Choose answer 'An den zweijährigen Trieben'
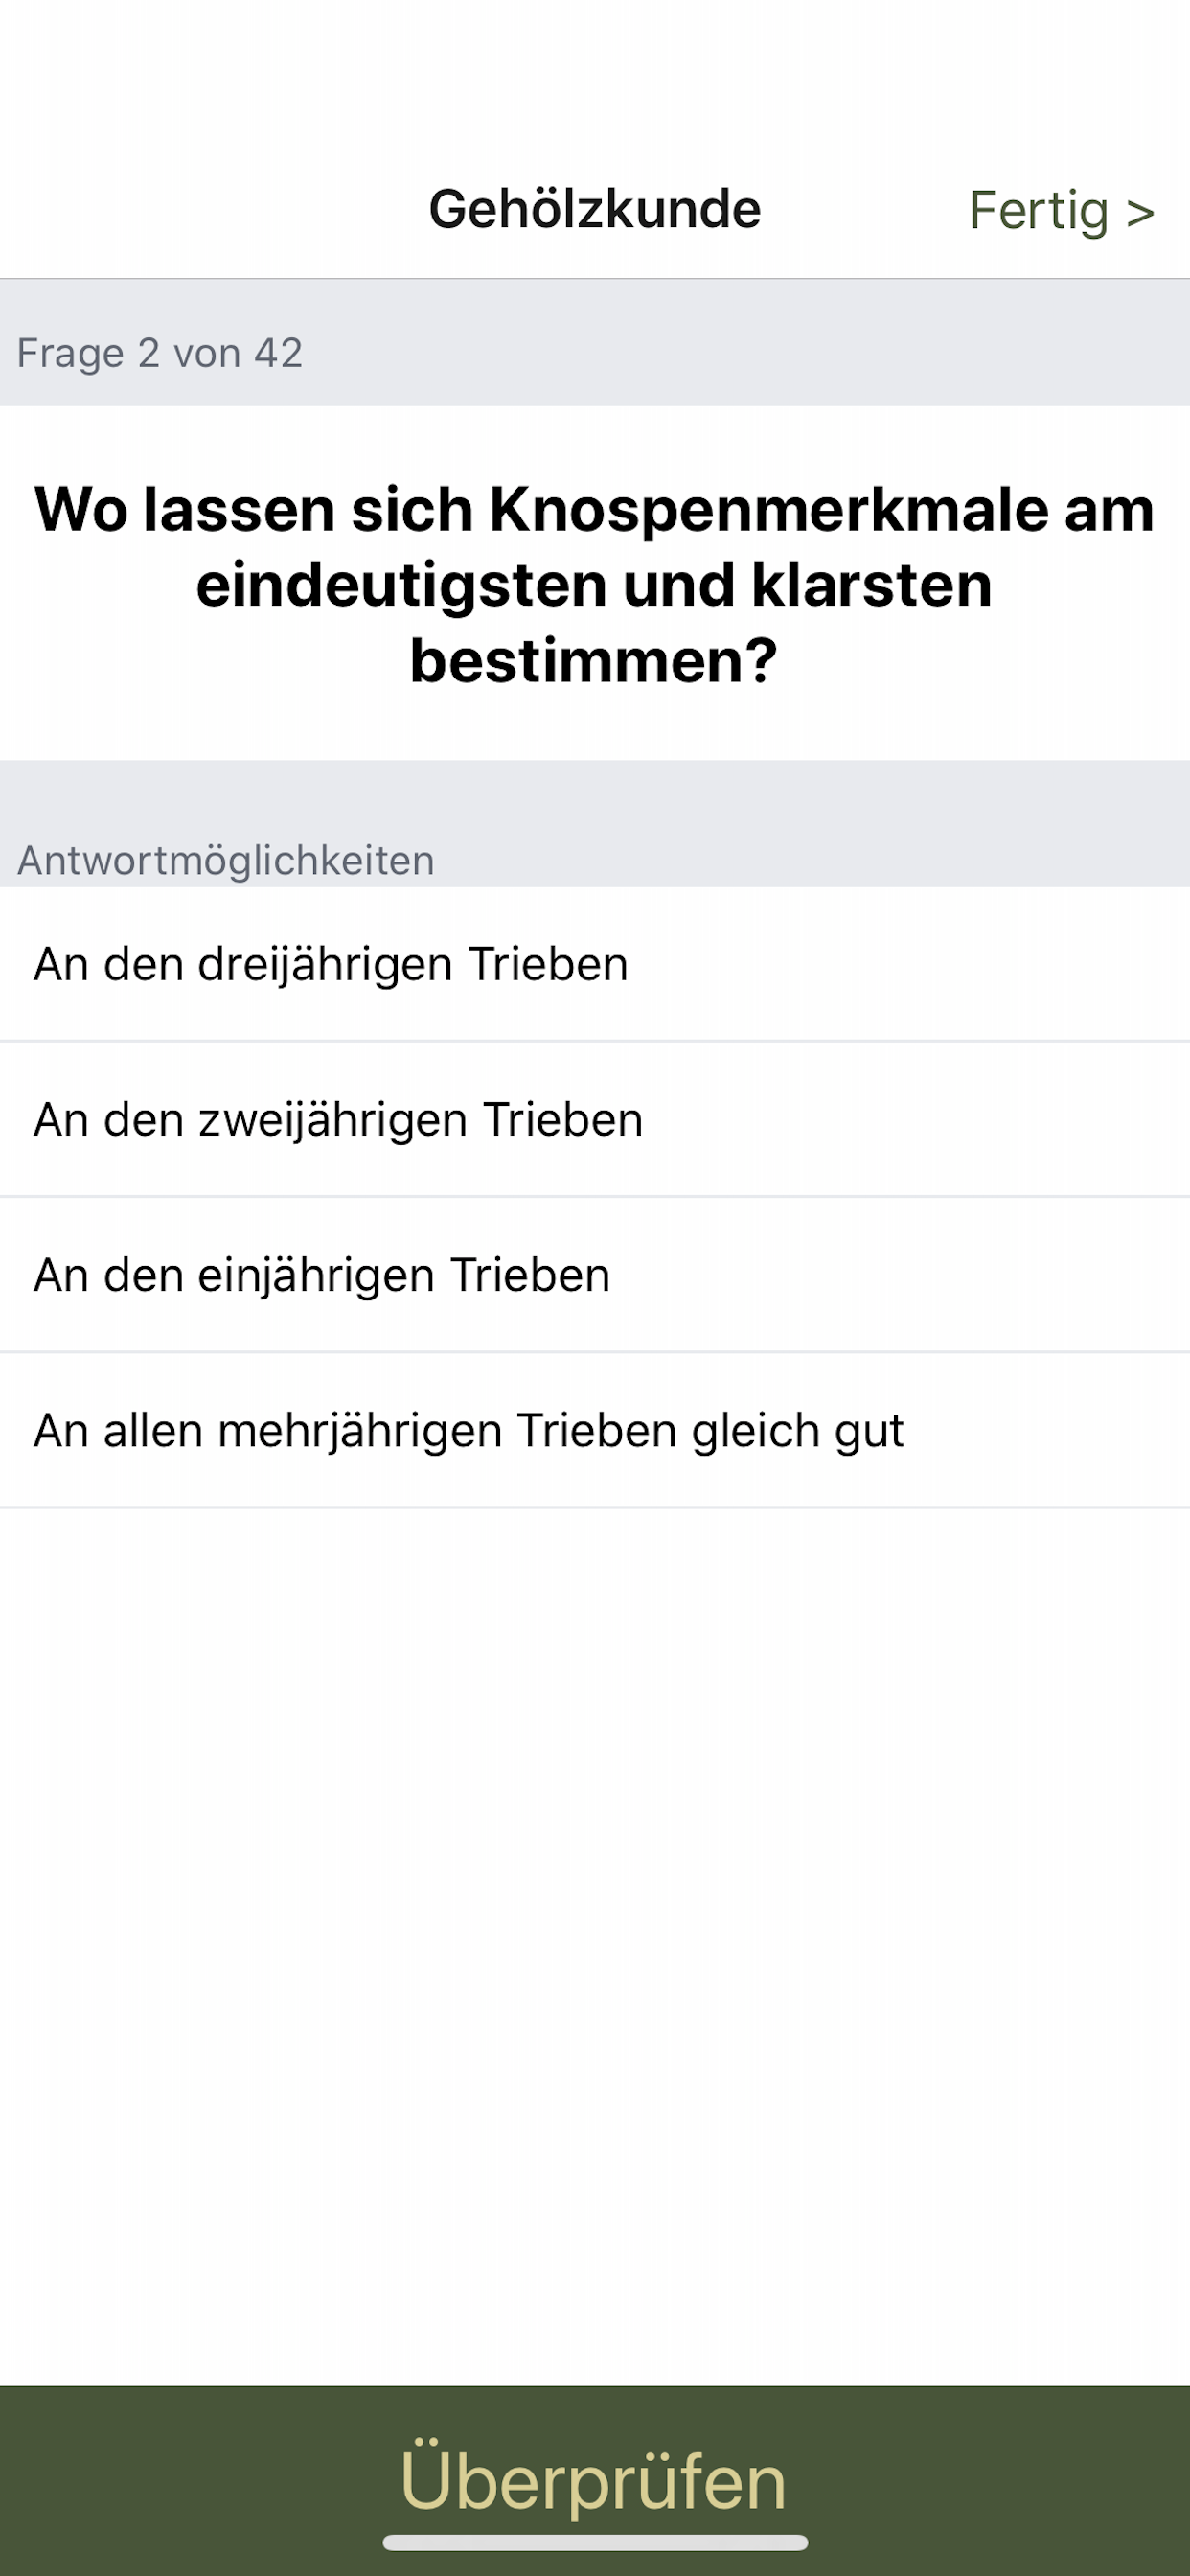The width and height of the screenshot is (1190, 2576). click(x=595, y=1119)
